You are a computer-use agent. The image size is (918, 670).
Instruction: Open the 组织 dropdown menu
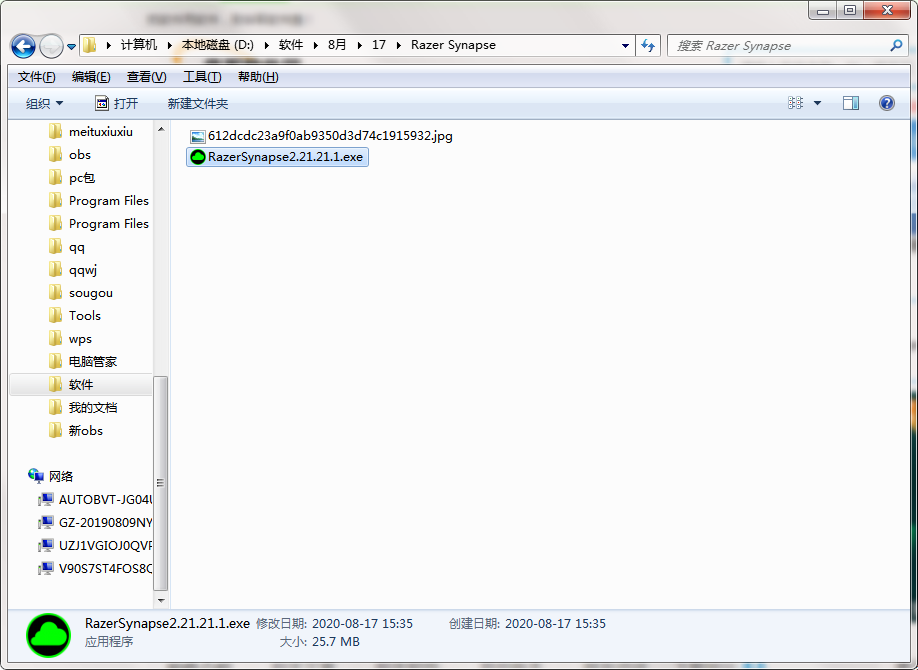pyautogui.click(x=44, y=103)
